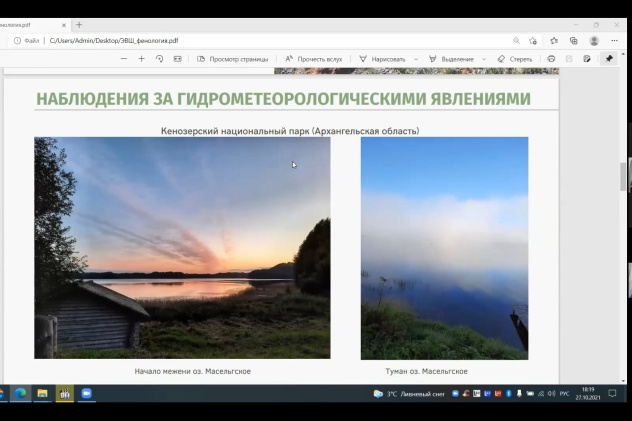Open the notification center
The image size is (632, 421).
pyautogui.click(x=612, y=394)
